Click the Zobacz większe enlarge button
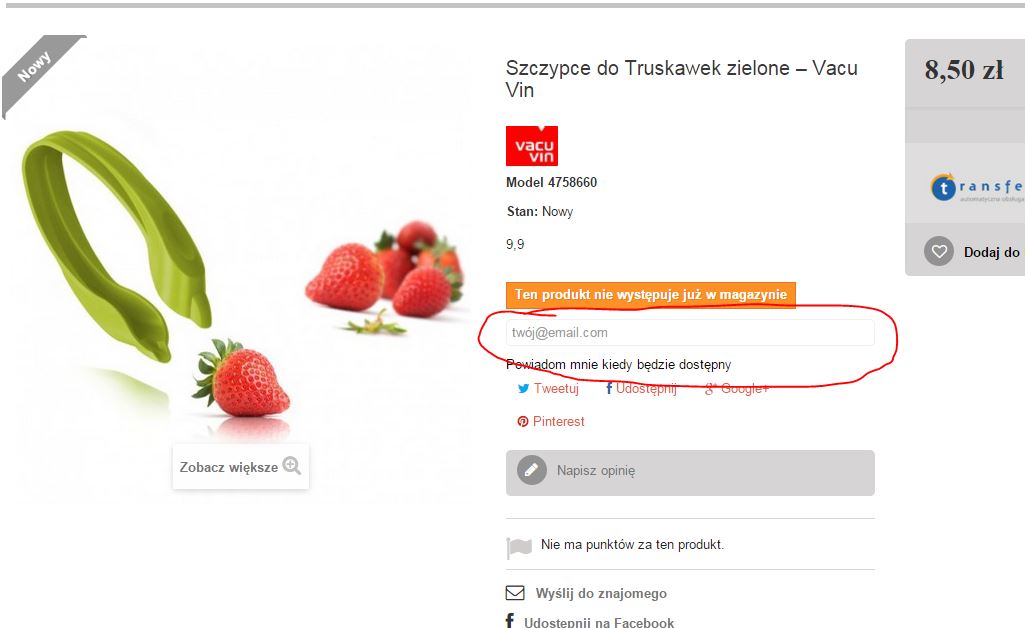 [241, 467]
